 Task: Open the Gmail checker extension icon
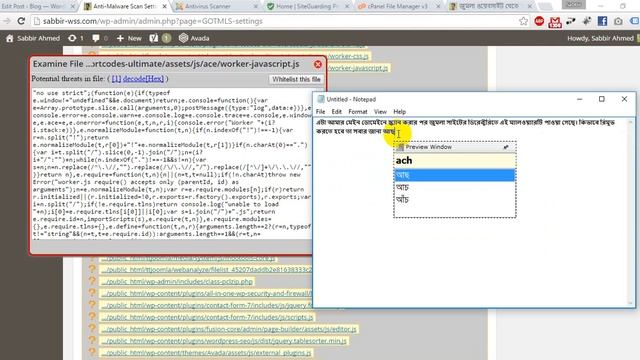pos(555,22)
